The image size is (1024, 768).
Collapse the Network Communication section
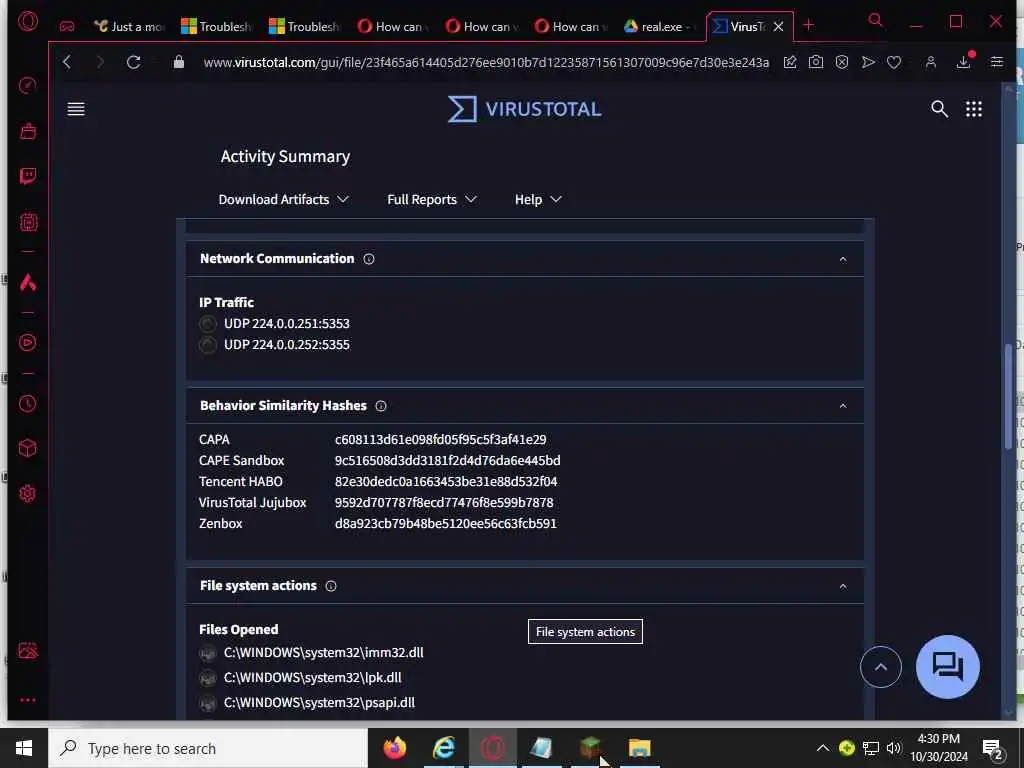click(843, 259)
